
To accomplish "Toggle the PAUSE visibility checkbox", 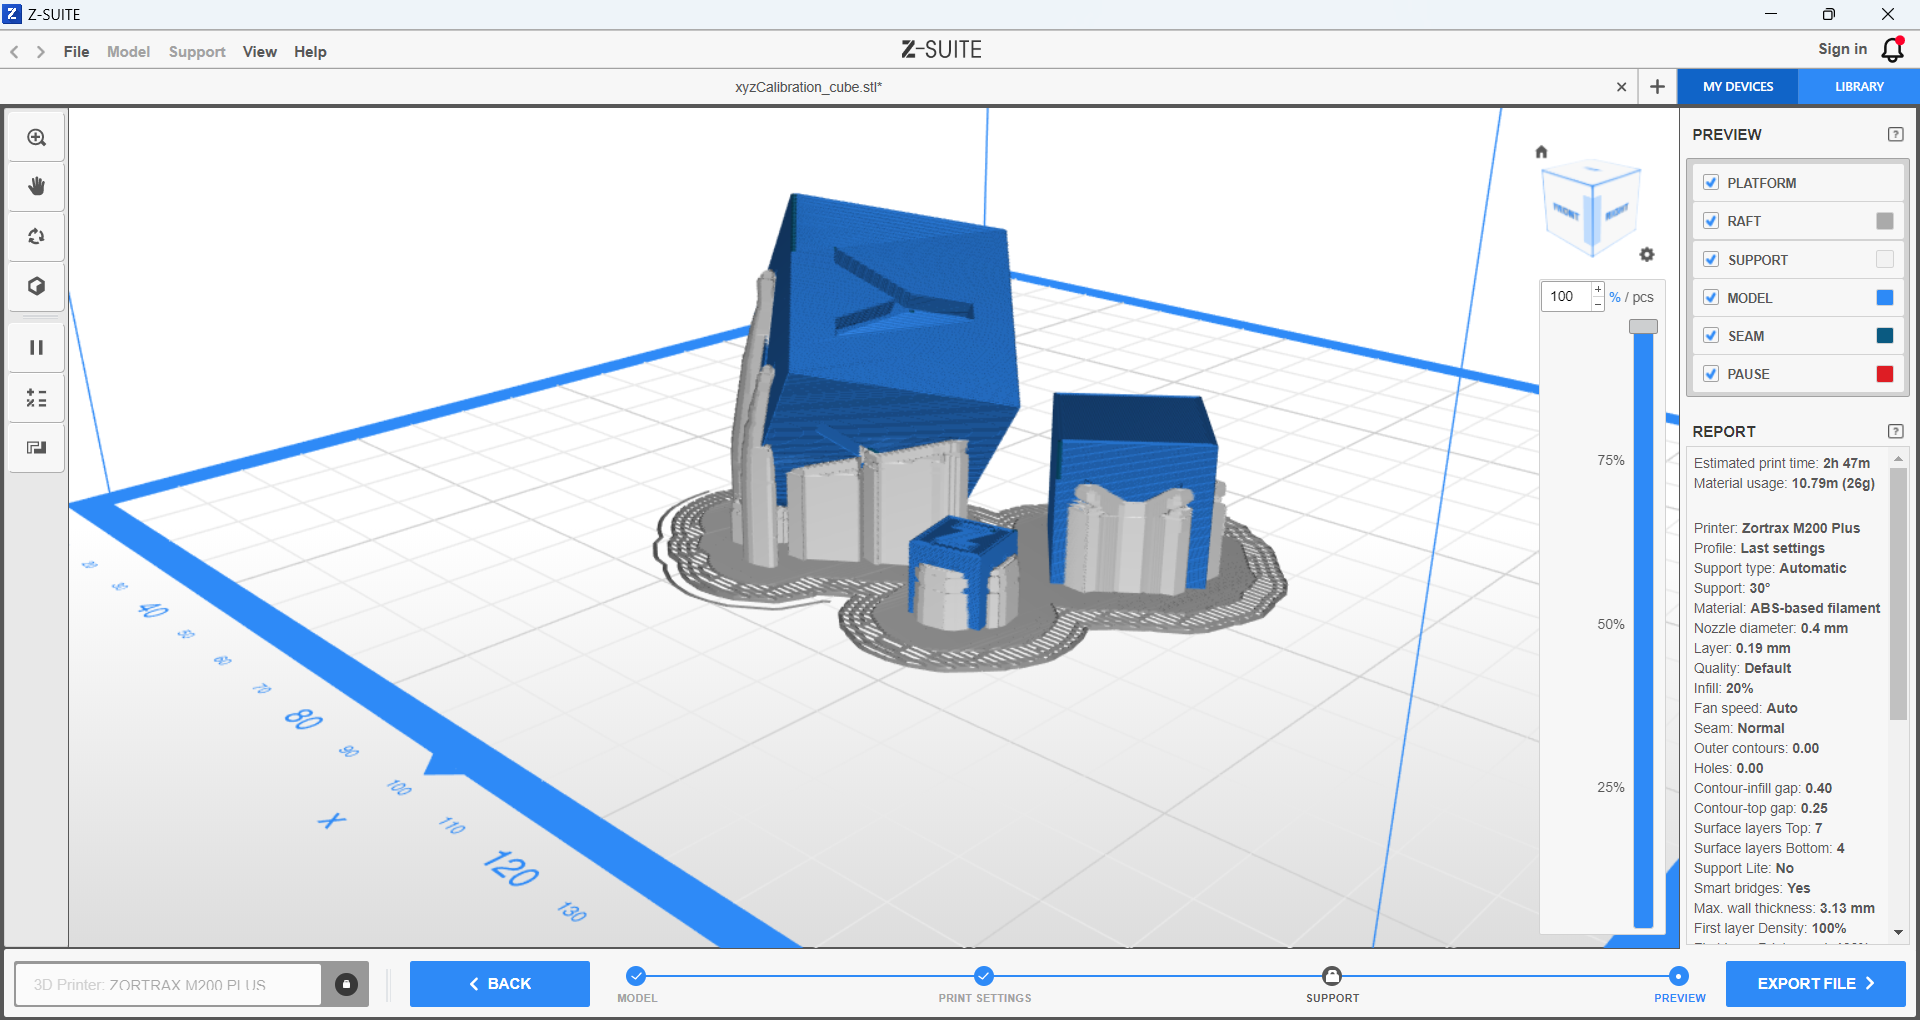I will point(1711,374).
